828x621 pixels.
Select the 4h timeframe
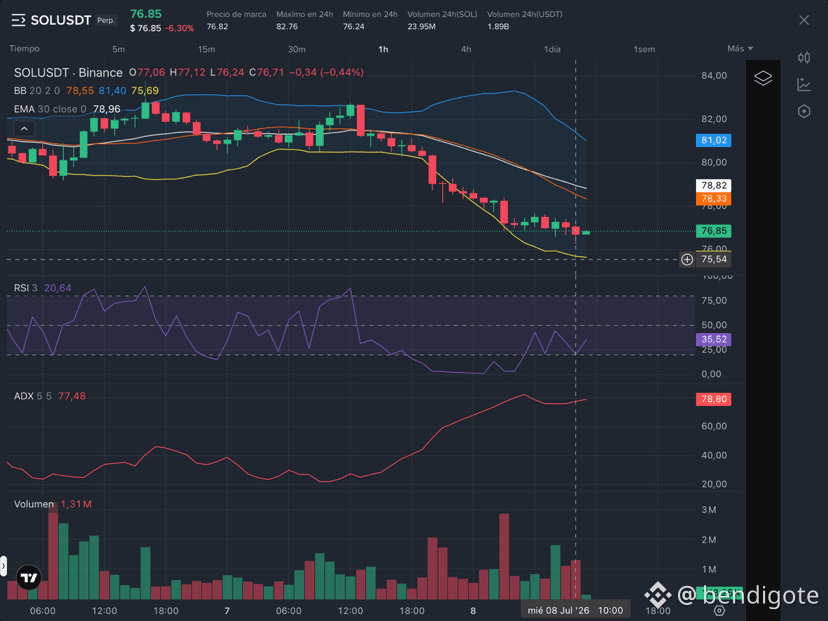[x=466, y=49]
